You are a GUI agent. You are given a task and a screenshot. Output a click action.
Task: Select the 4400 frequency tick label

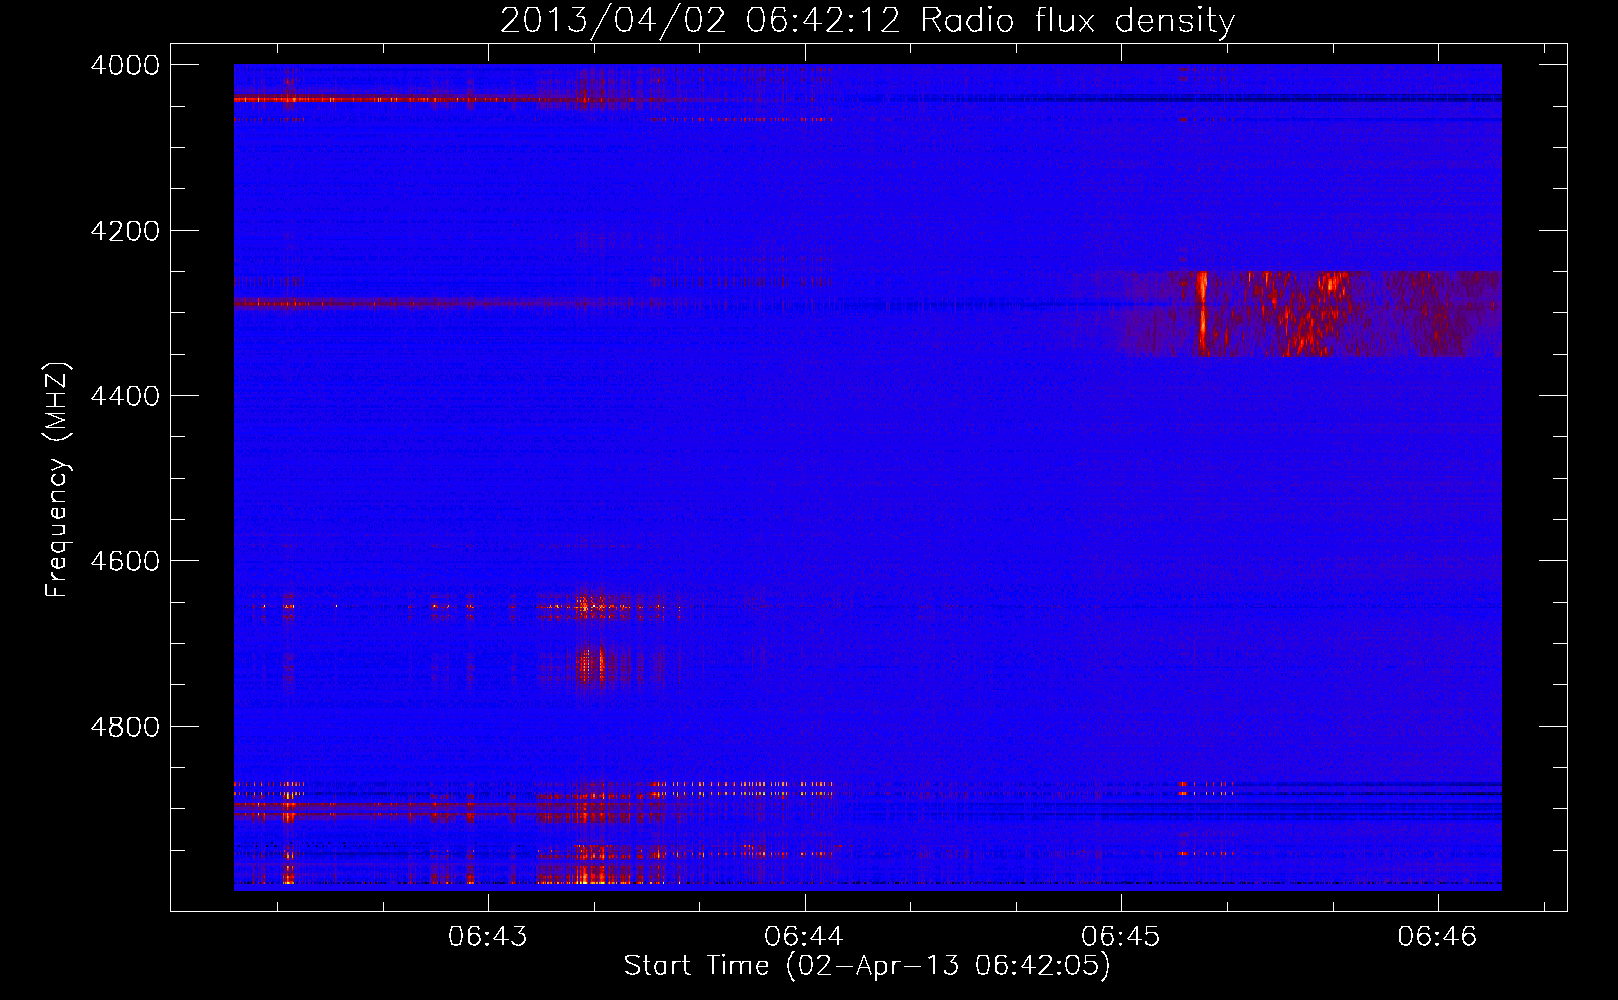click(125, 396)
